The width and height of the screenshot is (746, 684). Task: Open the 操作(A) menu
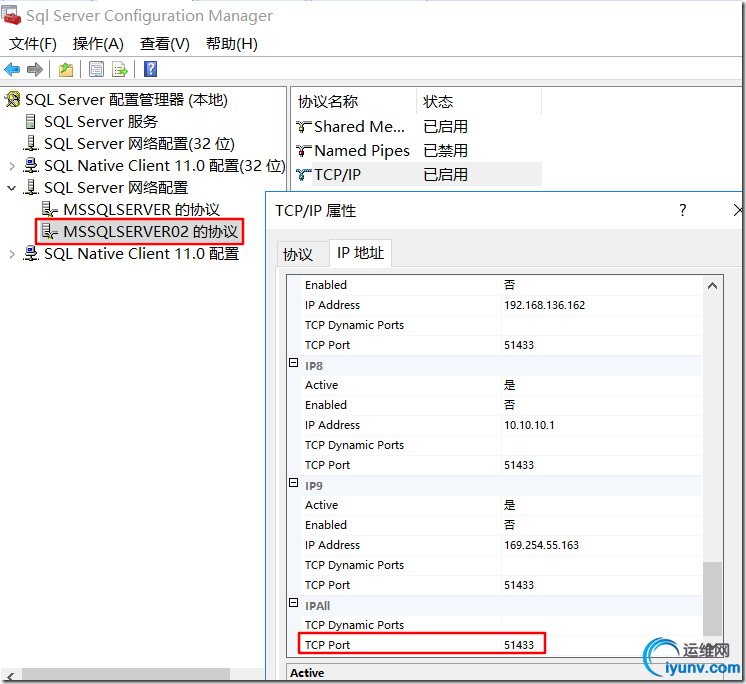[x=98, y=44]
